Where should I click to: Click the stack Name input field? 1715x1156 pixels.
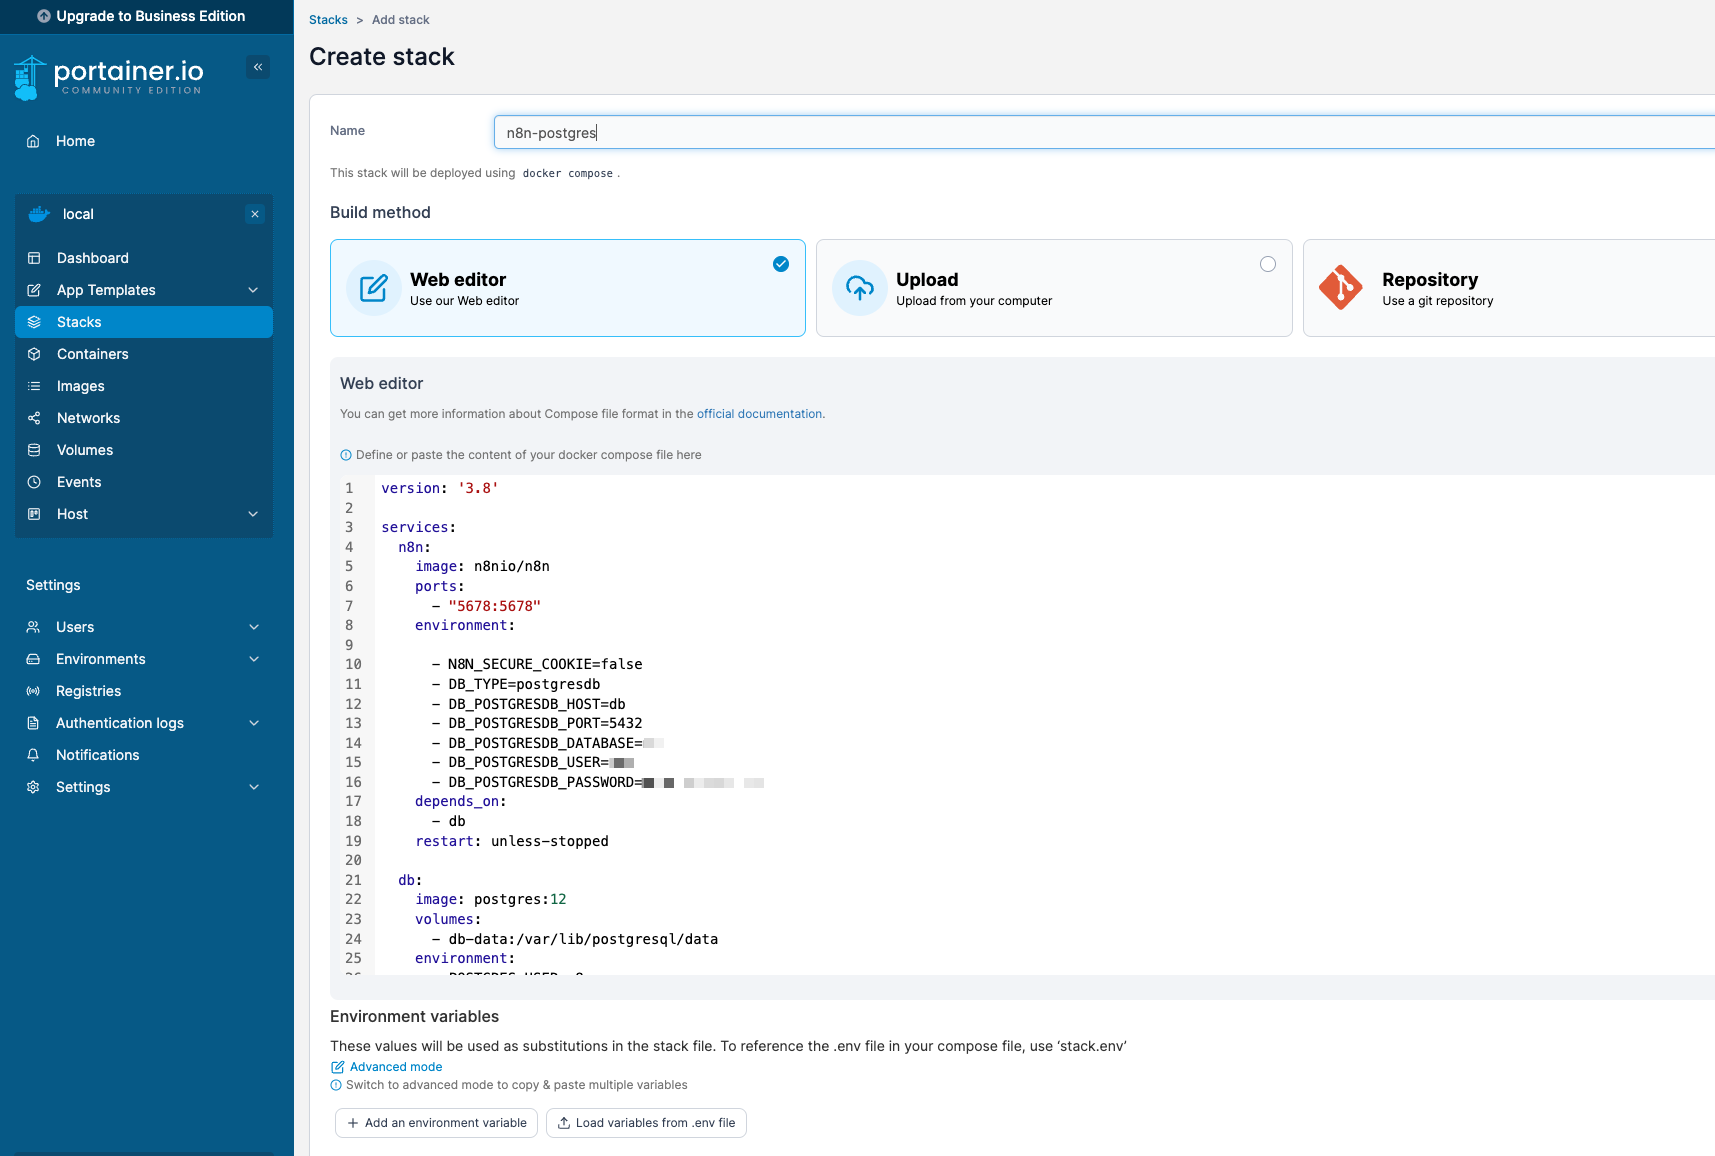tap(1100, 132)
